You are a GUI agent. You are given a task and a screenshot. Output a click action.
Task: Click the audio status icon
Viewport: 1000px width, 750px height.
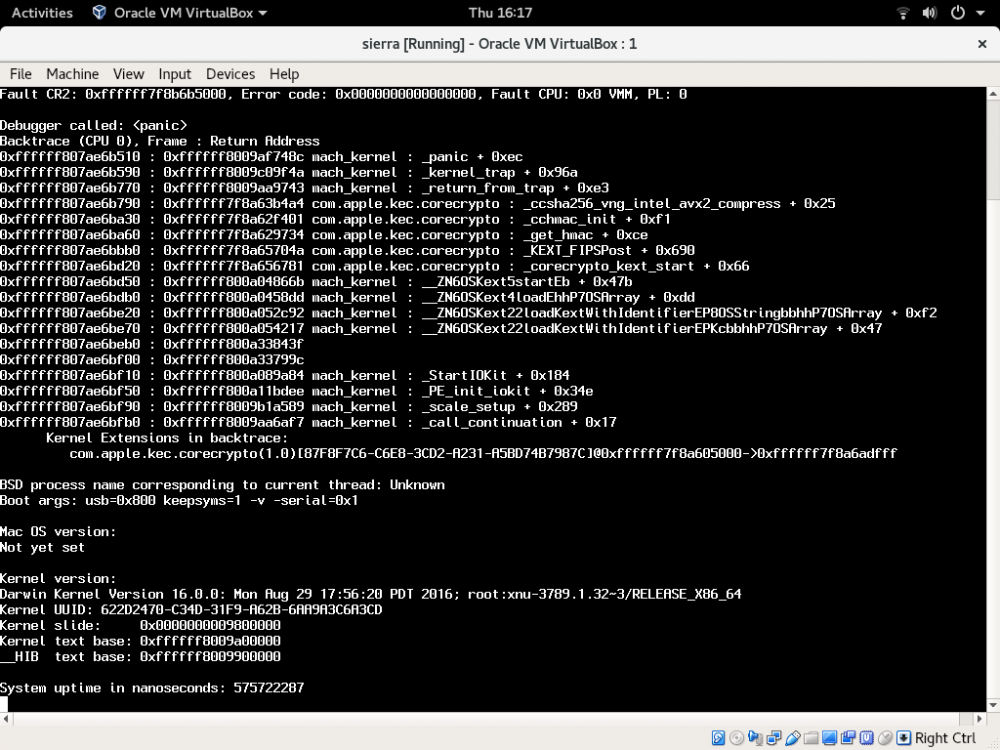[x=755, y=738]
